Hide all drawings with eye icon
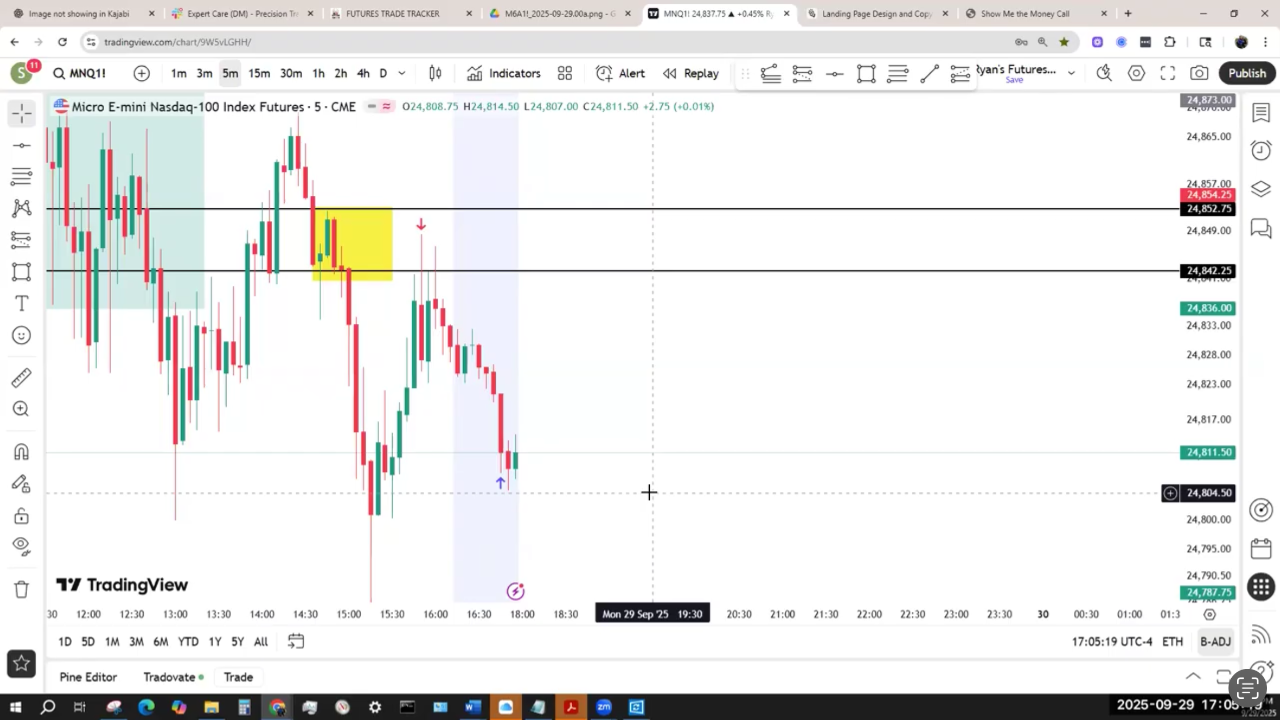 pos(21,546)
